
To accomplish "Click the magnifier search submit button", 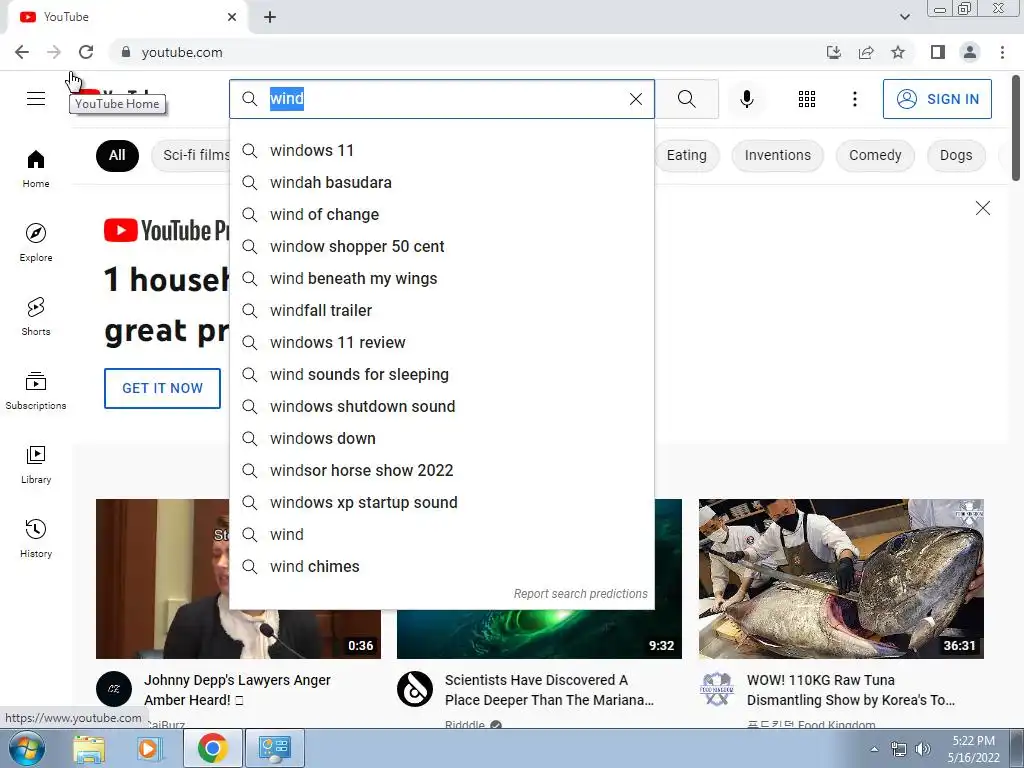I will [686, 99].
